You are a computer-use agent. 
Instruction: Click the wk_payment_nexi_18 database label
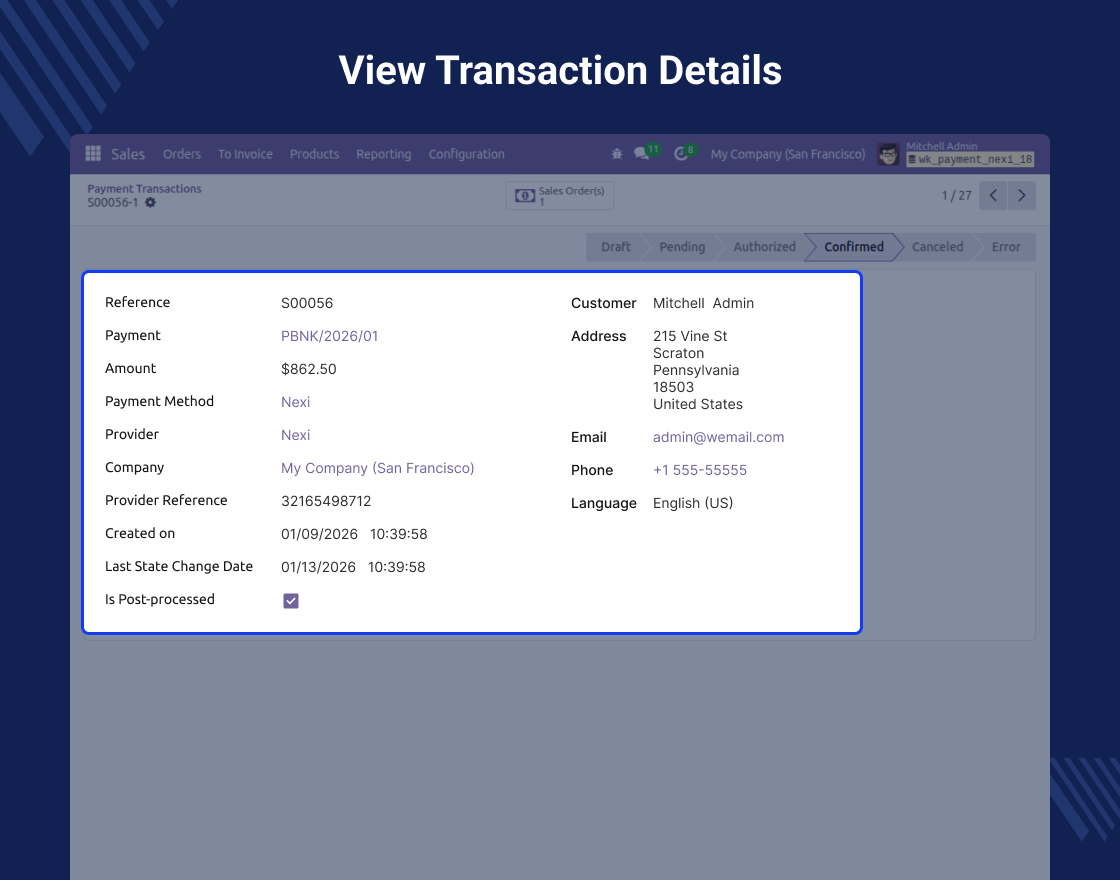pos(970,160)
